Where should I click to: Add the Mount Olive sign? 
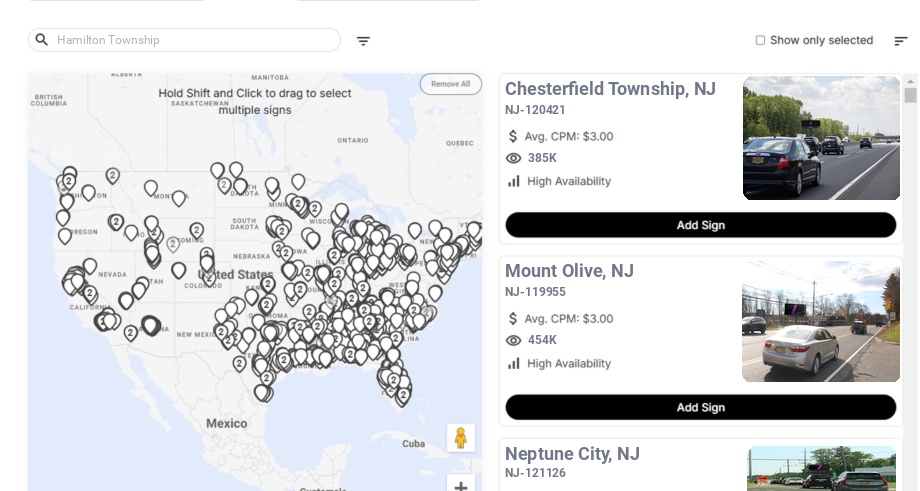click(x=700, y=407)
